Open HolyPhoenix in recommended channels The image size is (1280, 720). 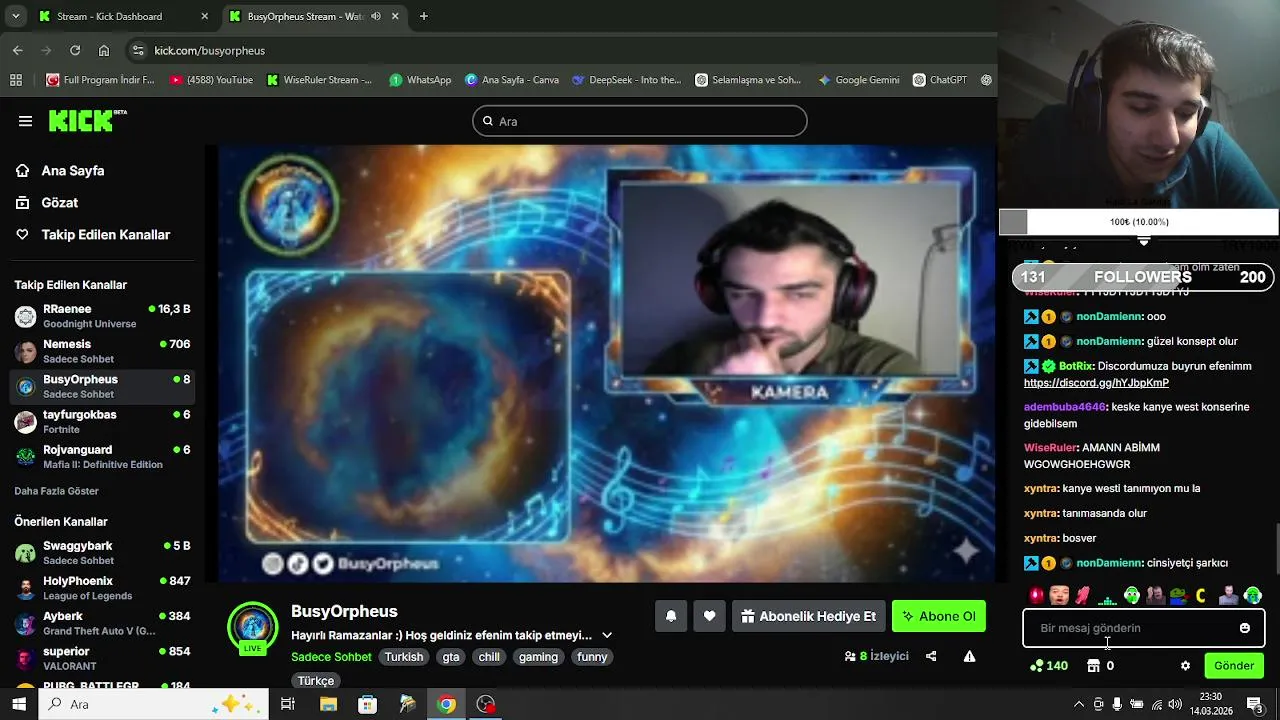102,588
